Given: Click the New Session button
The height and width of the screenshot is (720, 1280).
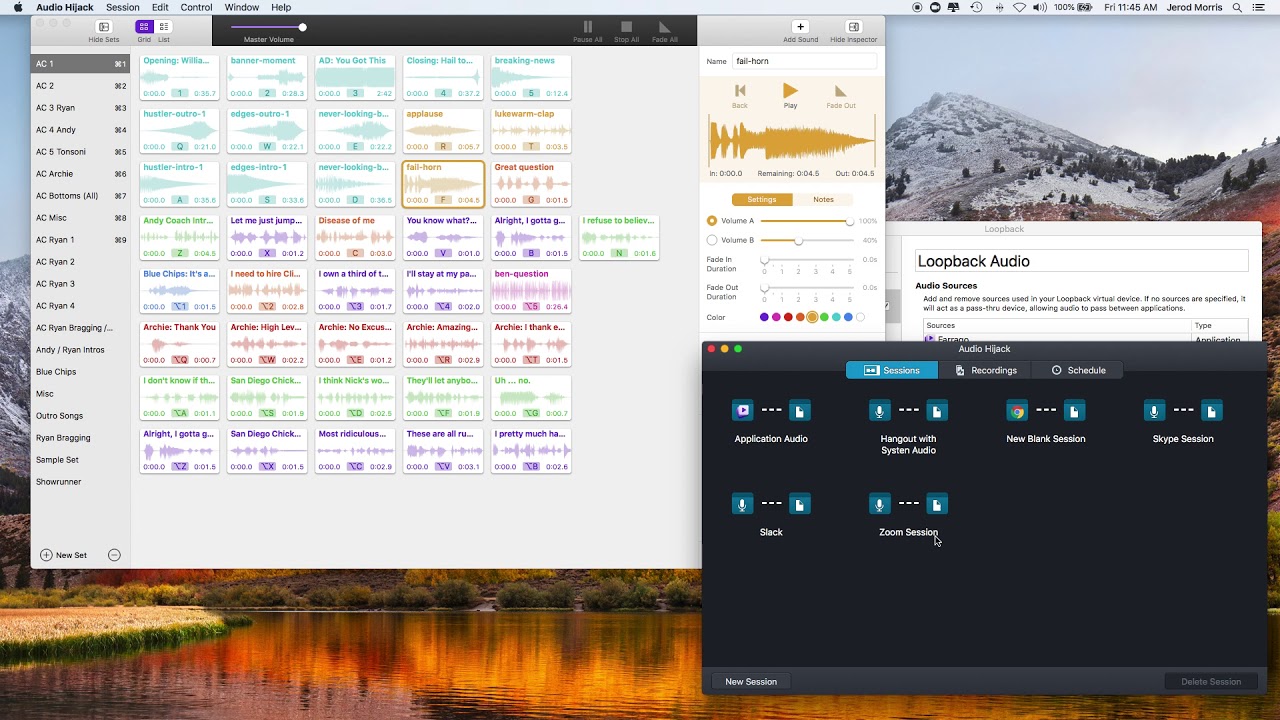Looking at the screenshot, I should pos(751,682).
